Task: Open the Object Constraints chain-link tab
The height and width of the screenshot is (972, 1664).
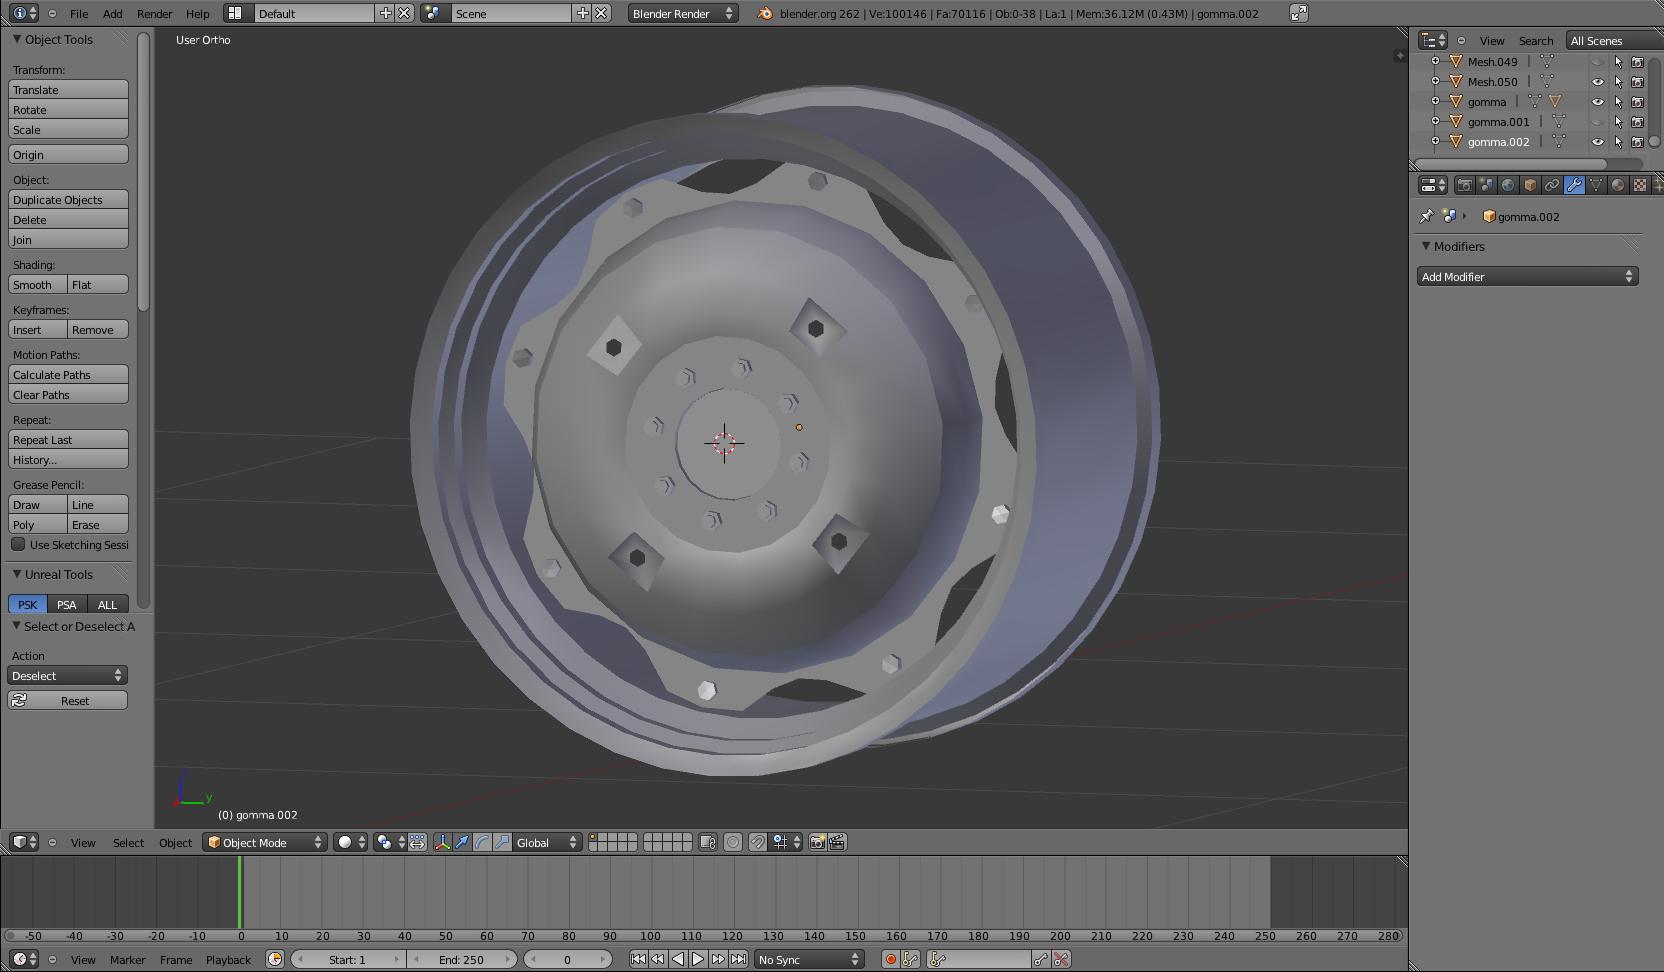Action: (x=1552, y=185)
